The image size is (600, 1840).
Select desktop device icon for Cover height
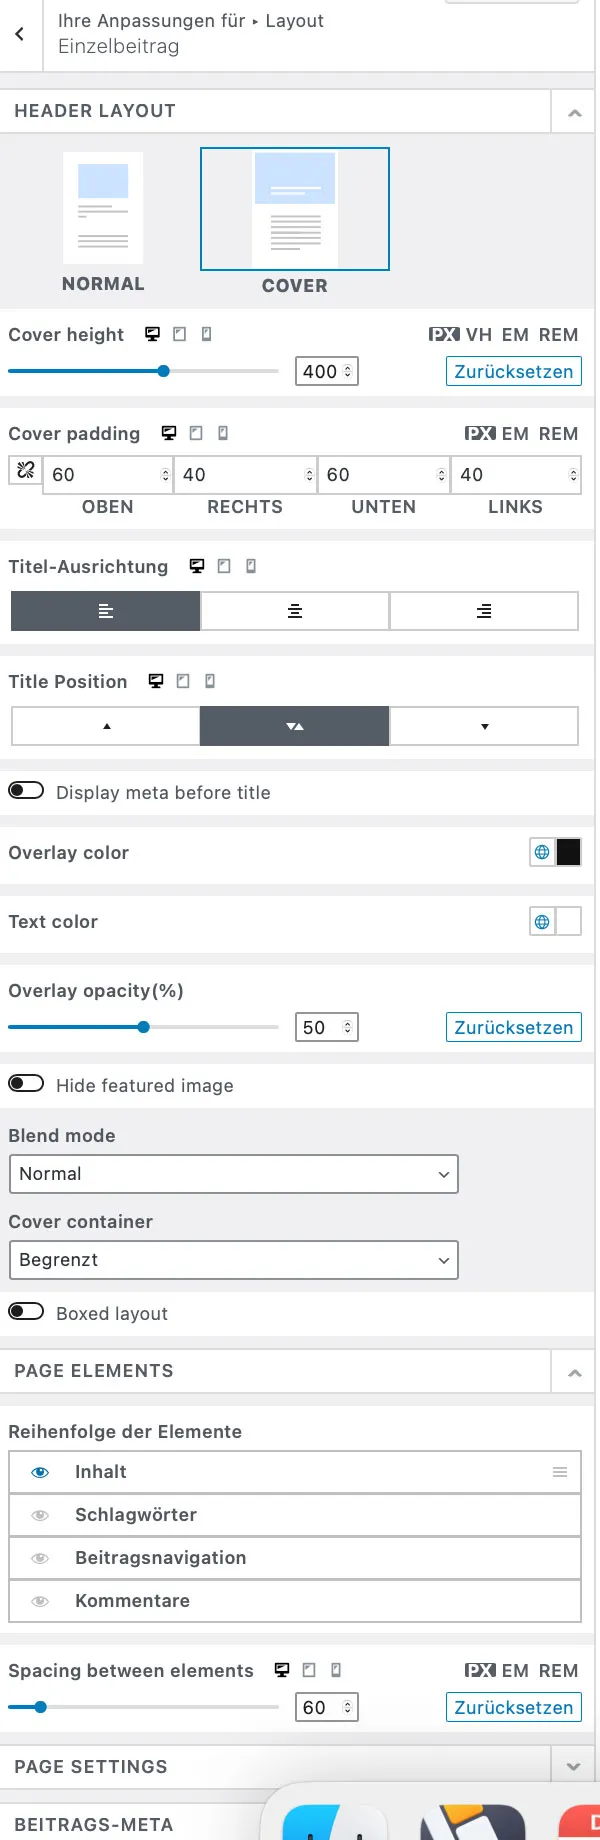point(152,335)
